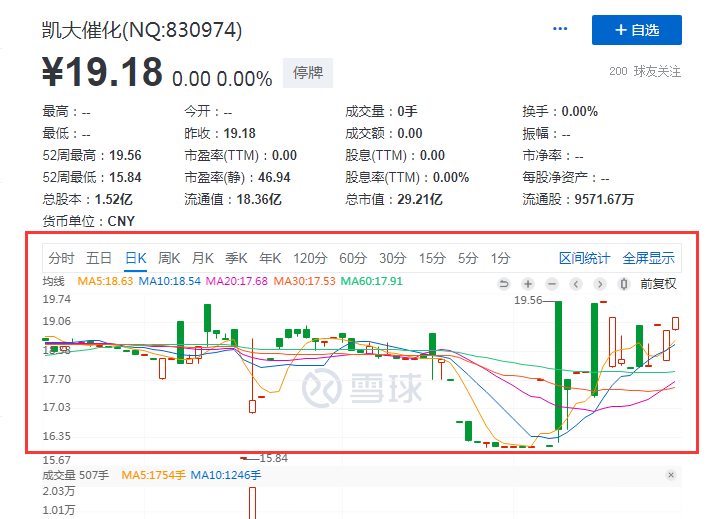
Task: Click the 总股本:1.52亿 value
Action: coord(88,199)
